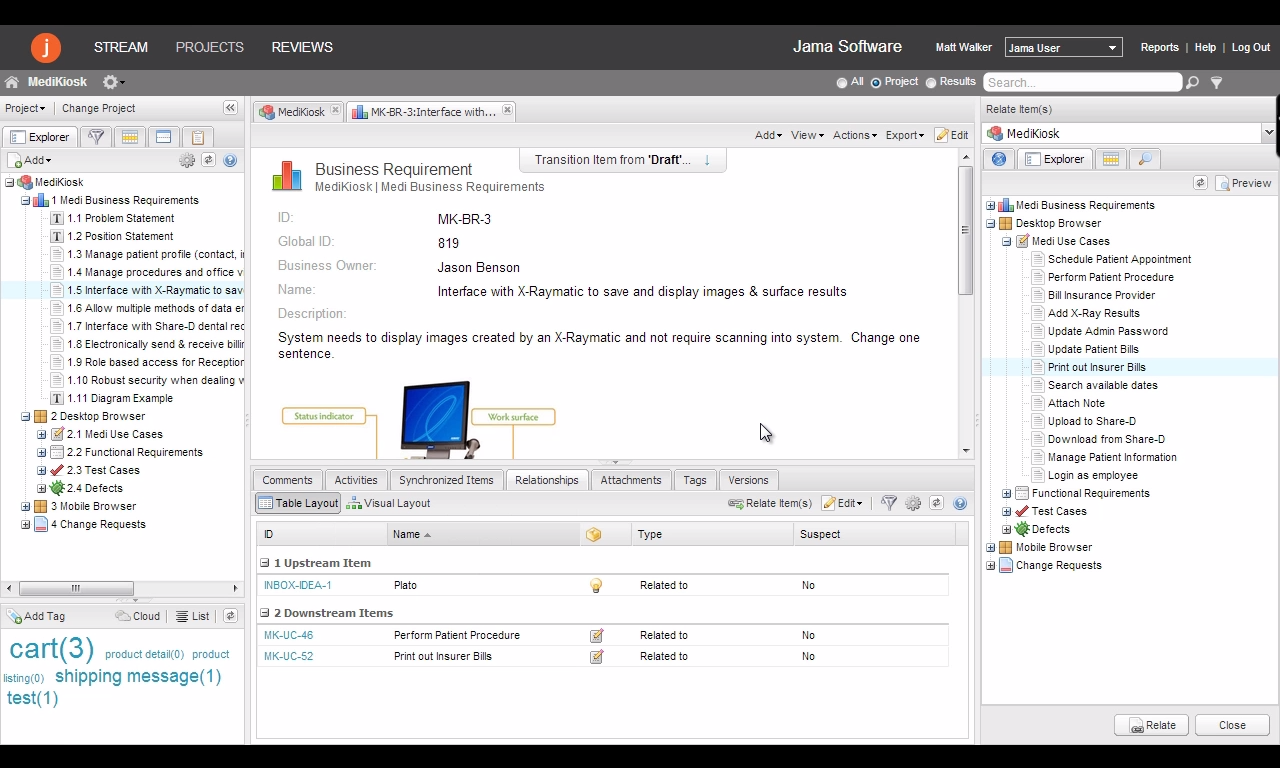Switch to the Attachments tab
The width and height of the screenshot is (1280, 768).
[631, 480]
